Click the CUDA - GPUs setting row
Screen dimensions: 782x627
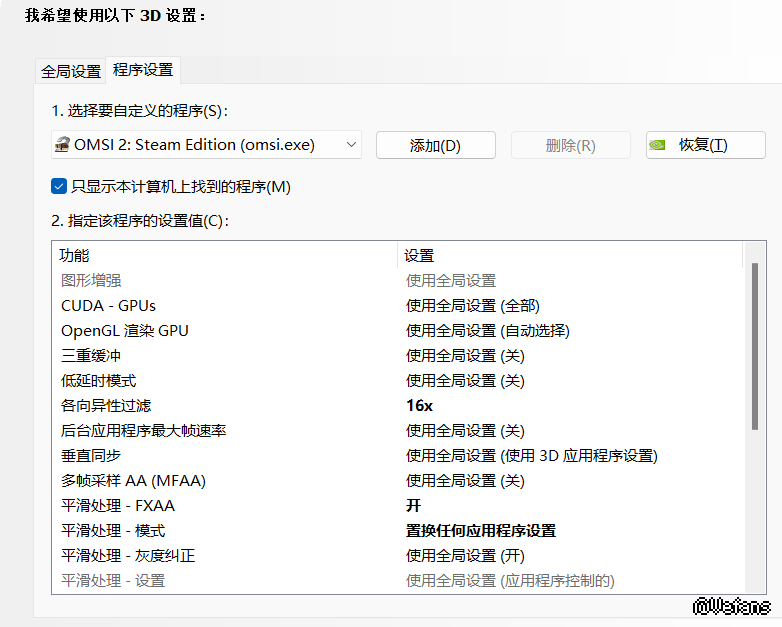(108, 306)
